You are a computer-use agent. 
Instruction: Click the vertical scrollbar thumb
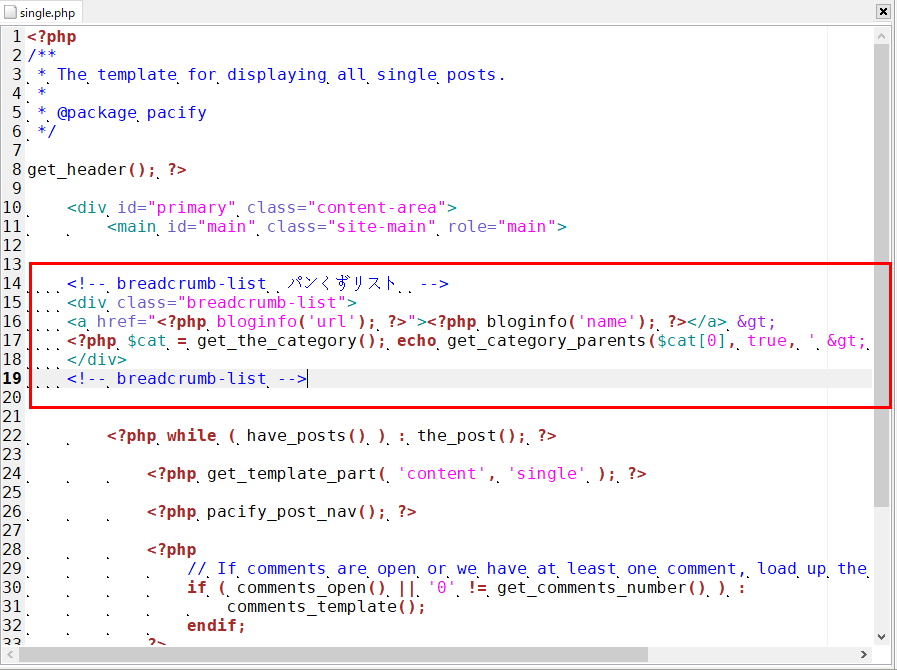tap(881, 275)
